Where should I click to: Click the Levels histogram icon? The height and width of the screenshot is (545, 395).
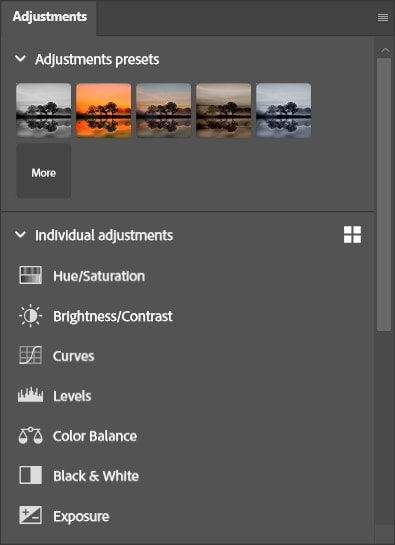click(31, 395)
